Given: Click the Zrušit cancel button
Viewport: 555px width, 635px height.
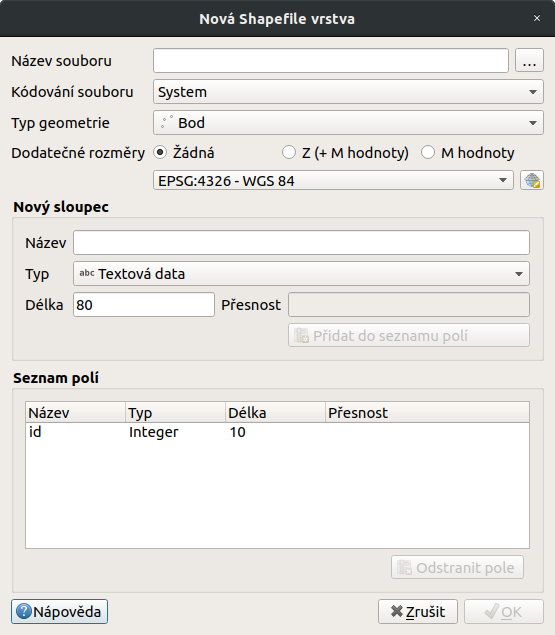Looking at the screenshot, I should click(x=418, y=612).
